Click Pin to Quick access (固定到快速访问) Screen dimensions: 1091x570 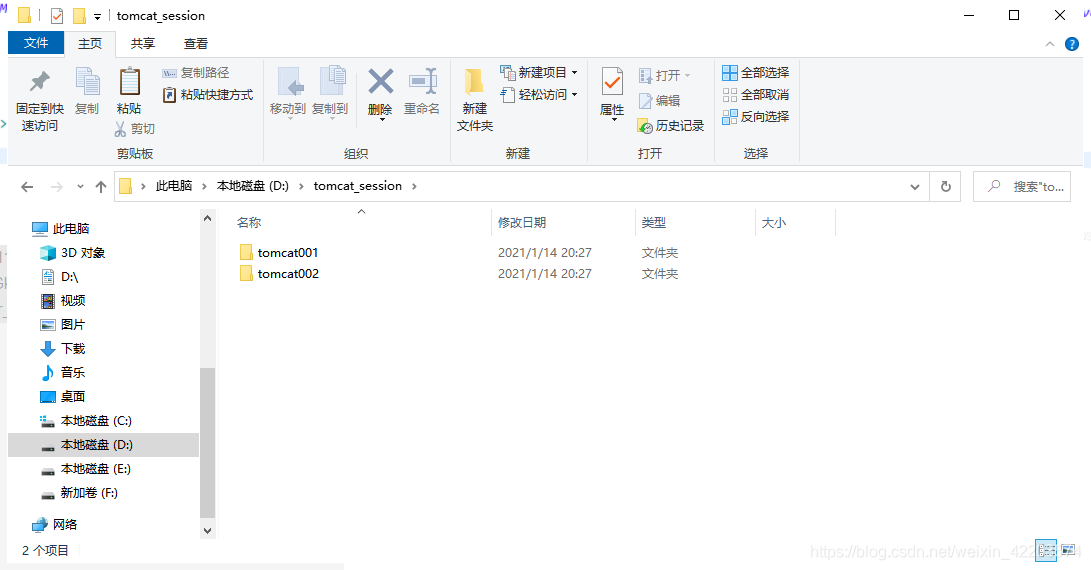click(x=40, y=101)
